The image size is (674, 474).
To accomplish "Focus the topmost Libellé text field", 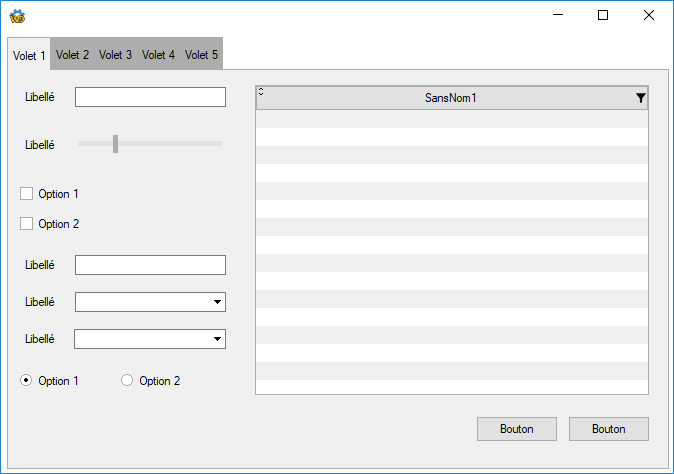I will 150,97.
